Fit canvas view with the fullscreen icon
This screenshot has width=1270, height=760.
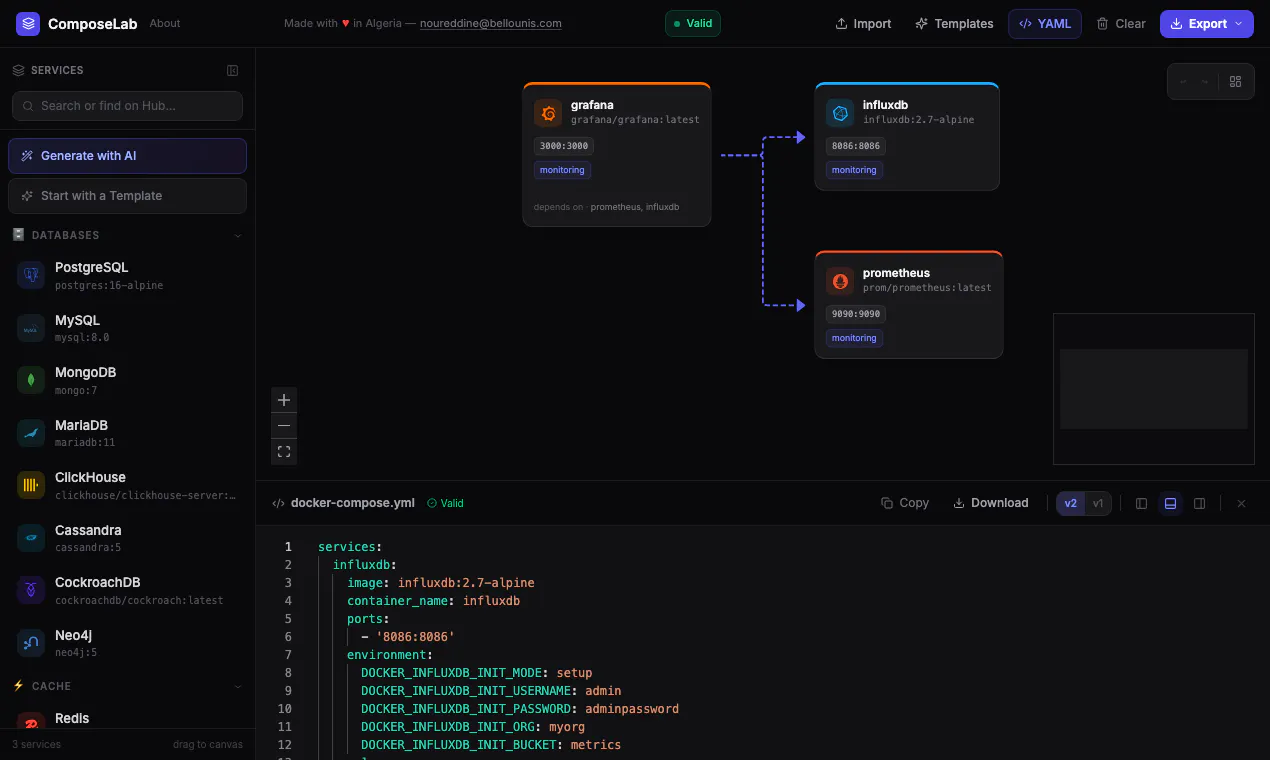pos(284,452)
